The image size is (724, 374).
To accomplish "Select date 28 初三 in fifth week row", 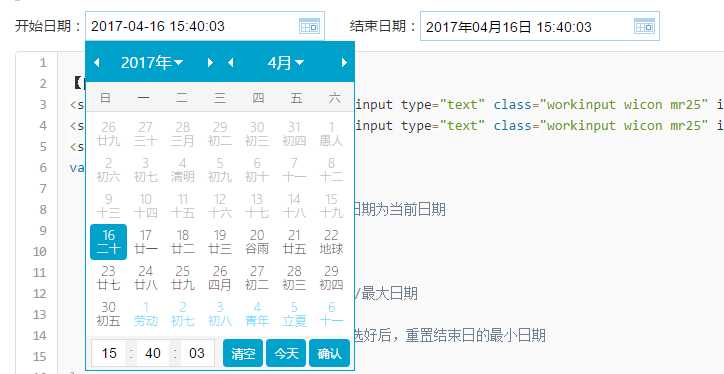I will (294, 278).
